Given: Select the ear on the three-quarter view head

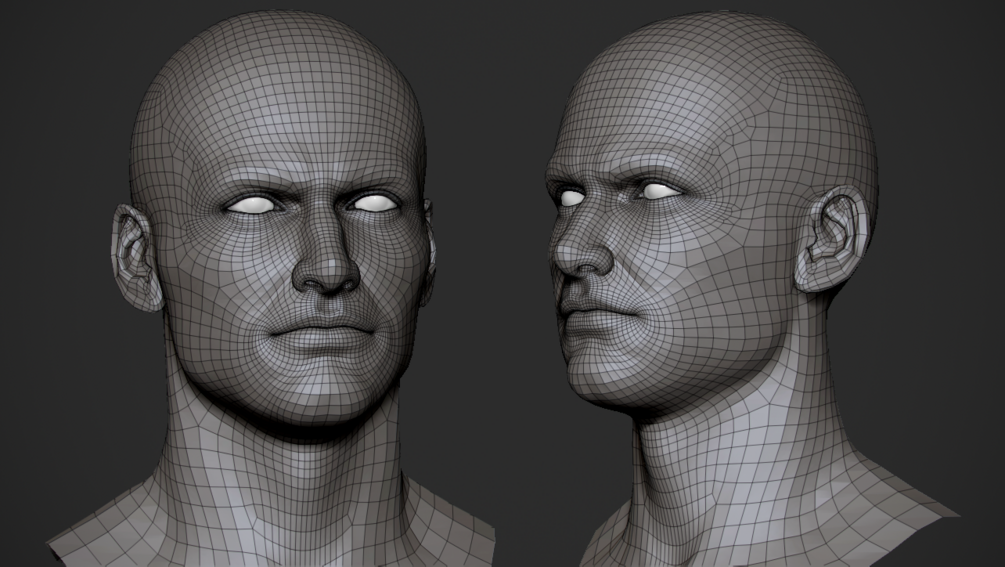Looking at the screenshot, I should click(833, 238).
